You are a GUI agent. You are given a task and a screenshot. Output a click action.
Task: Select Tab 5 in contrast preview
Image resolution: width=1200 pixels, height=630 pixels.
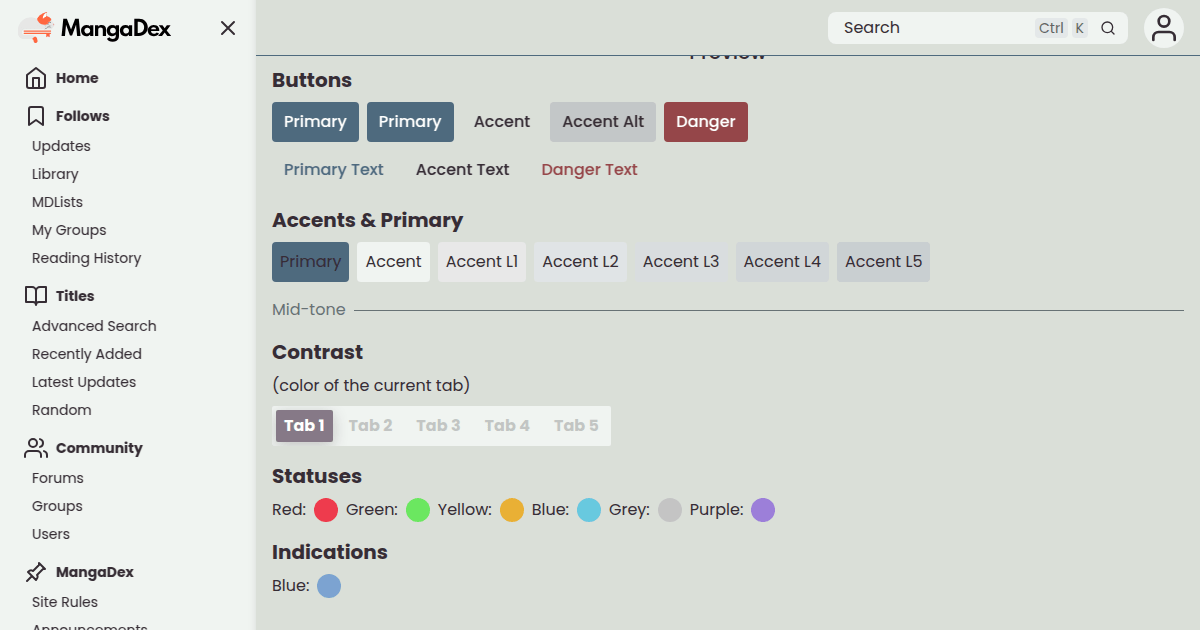coord(576,426)
